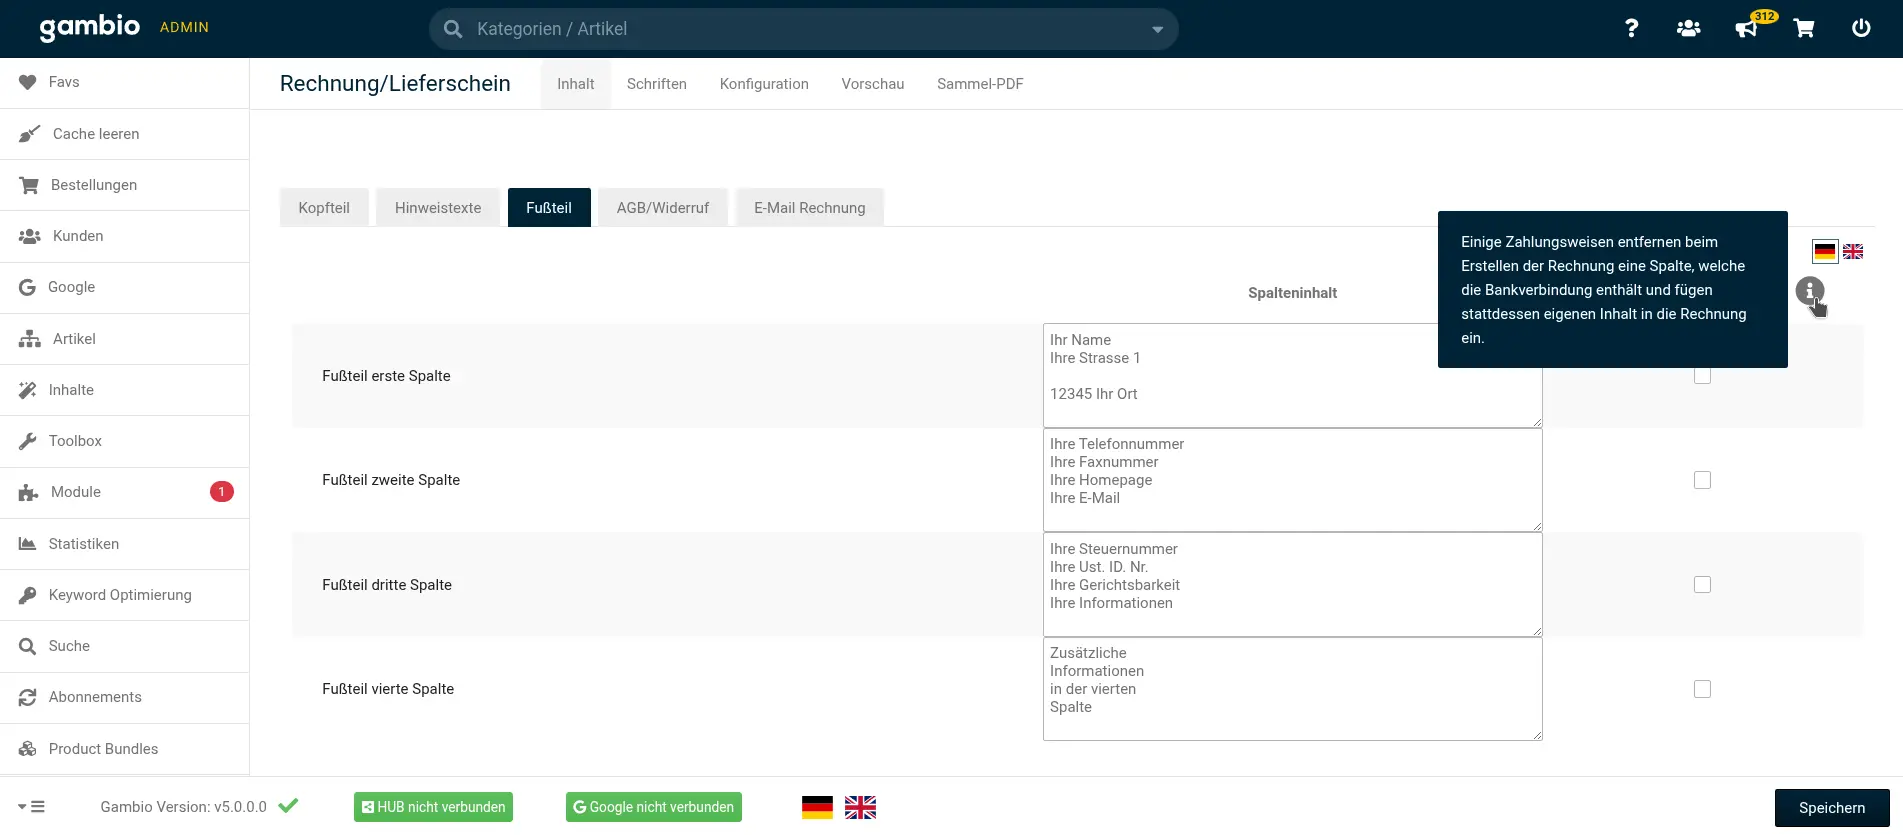Click the German flag in footer bar
The height and width of the screenshot is (835, 1903).
pyautogui.click(x=817, y=807)
